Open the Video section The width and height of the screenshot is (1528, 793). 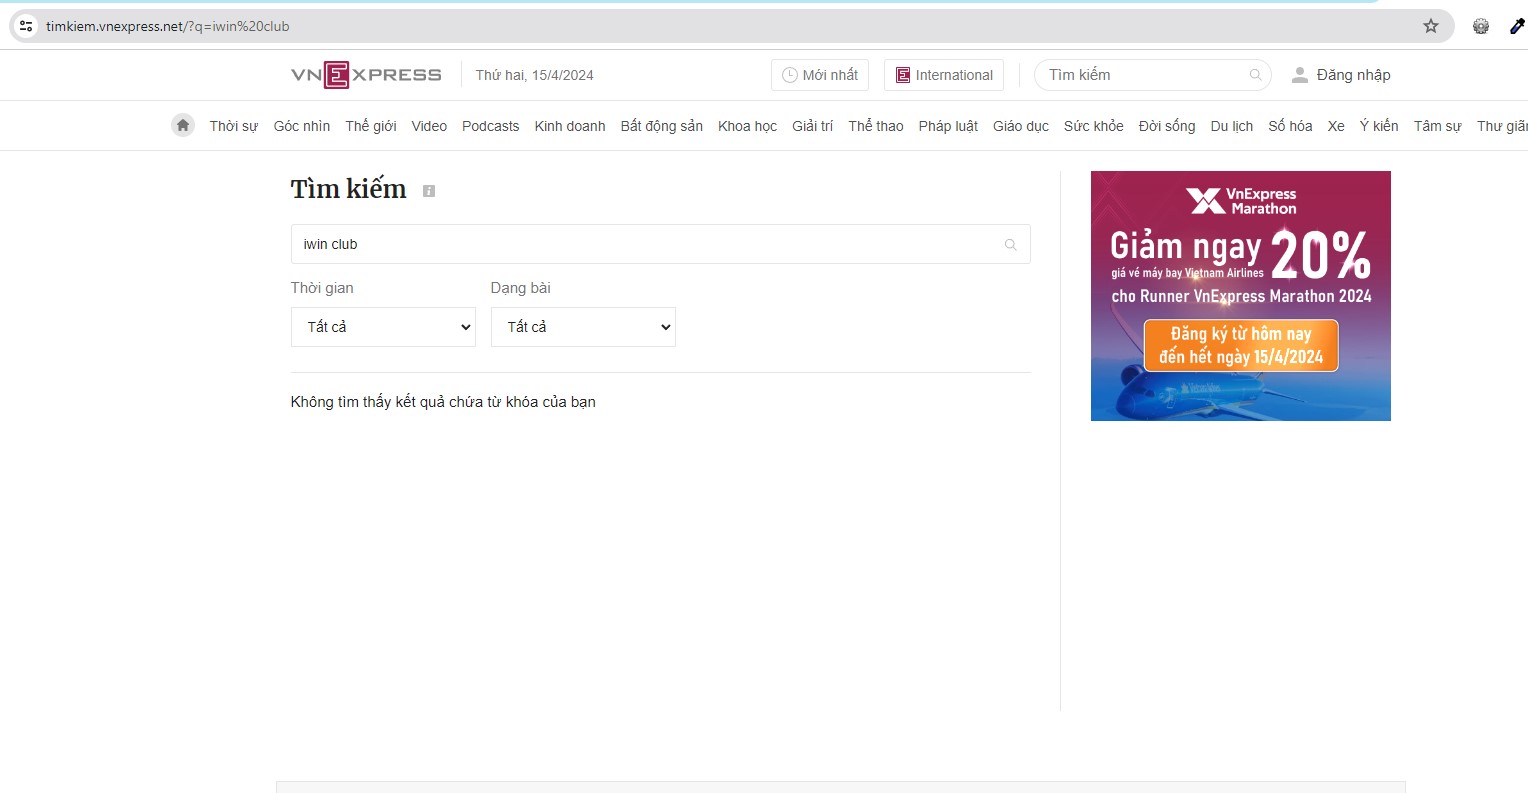[429, 126]
